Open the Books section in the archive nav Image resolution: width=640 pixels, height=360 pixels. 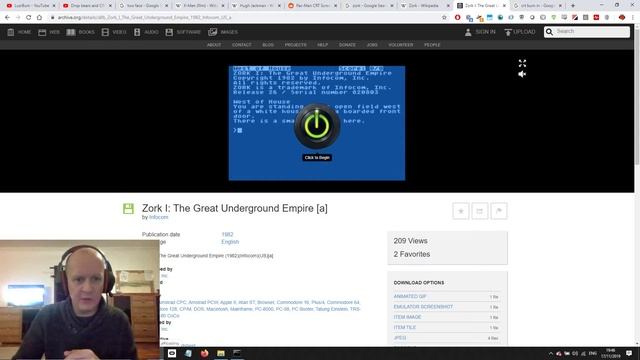(x=80, y=32)
